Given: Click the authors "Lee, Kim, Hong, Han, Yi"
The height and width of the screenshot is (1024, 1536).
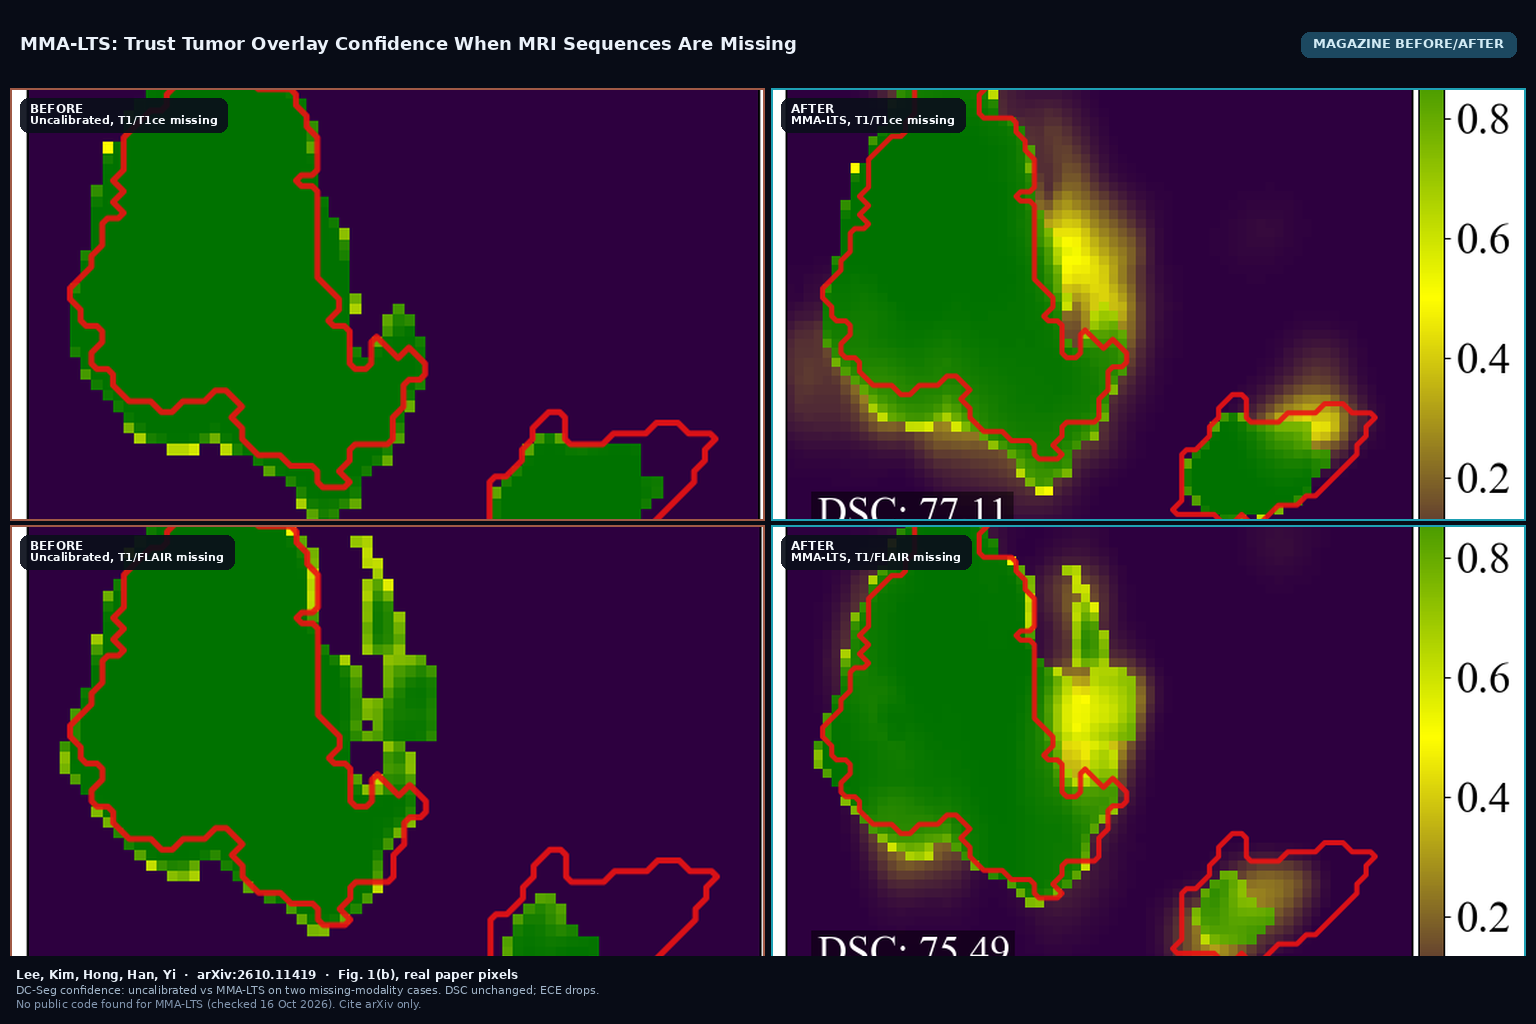Looking at the screenshot, I should 96,975.
